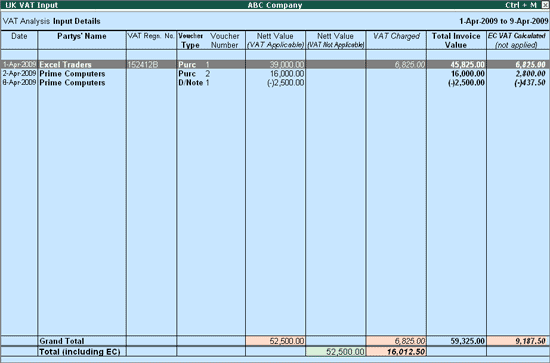Click the Voucher Type column header
This screenshot has height=363, width=550.
pyautogui.click(x=190, y=41)
